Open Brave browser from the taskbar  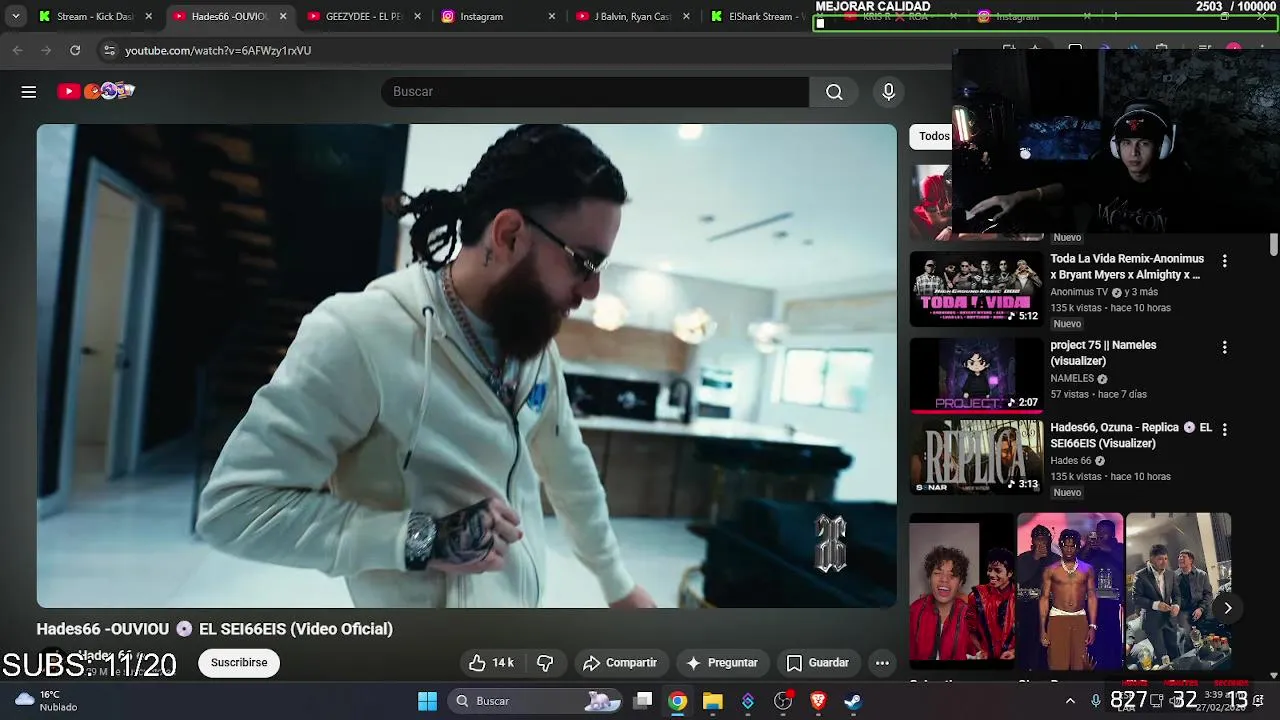click(x=818, y=701)
